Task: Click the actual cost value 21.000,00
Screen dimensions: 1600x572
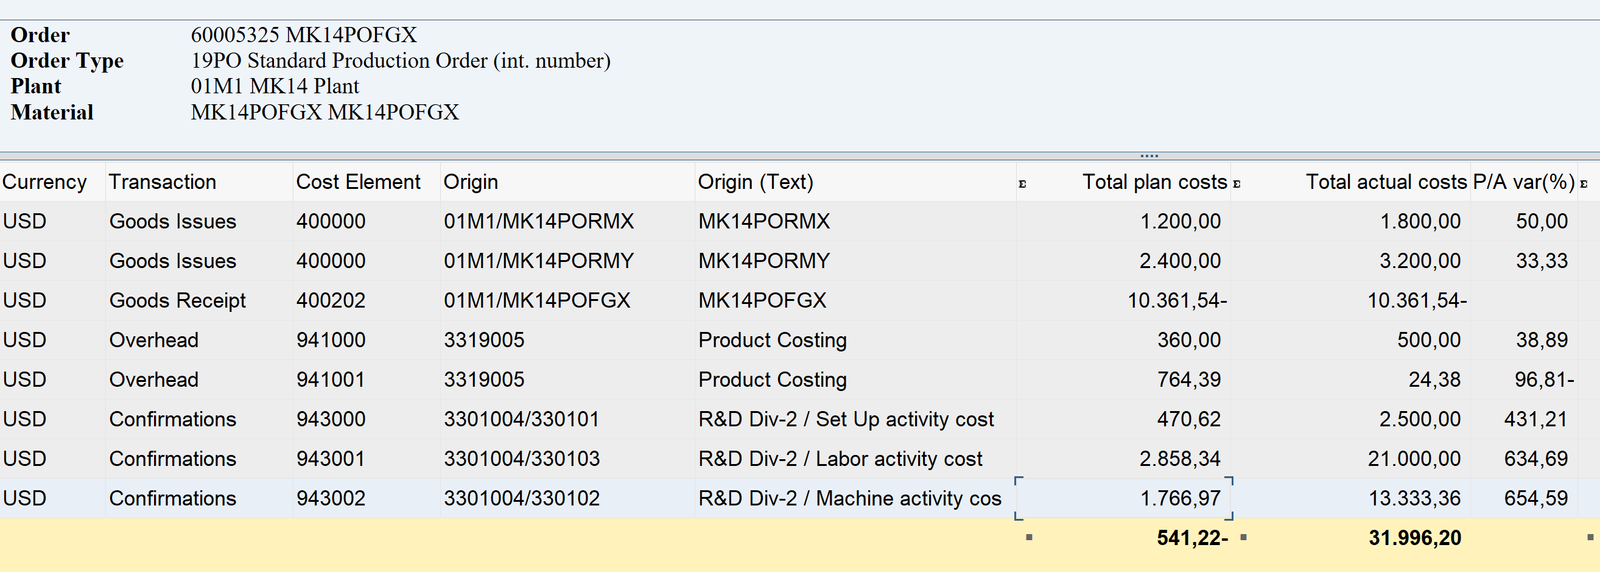Action: click(1414, 459)
